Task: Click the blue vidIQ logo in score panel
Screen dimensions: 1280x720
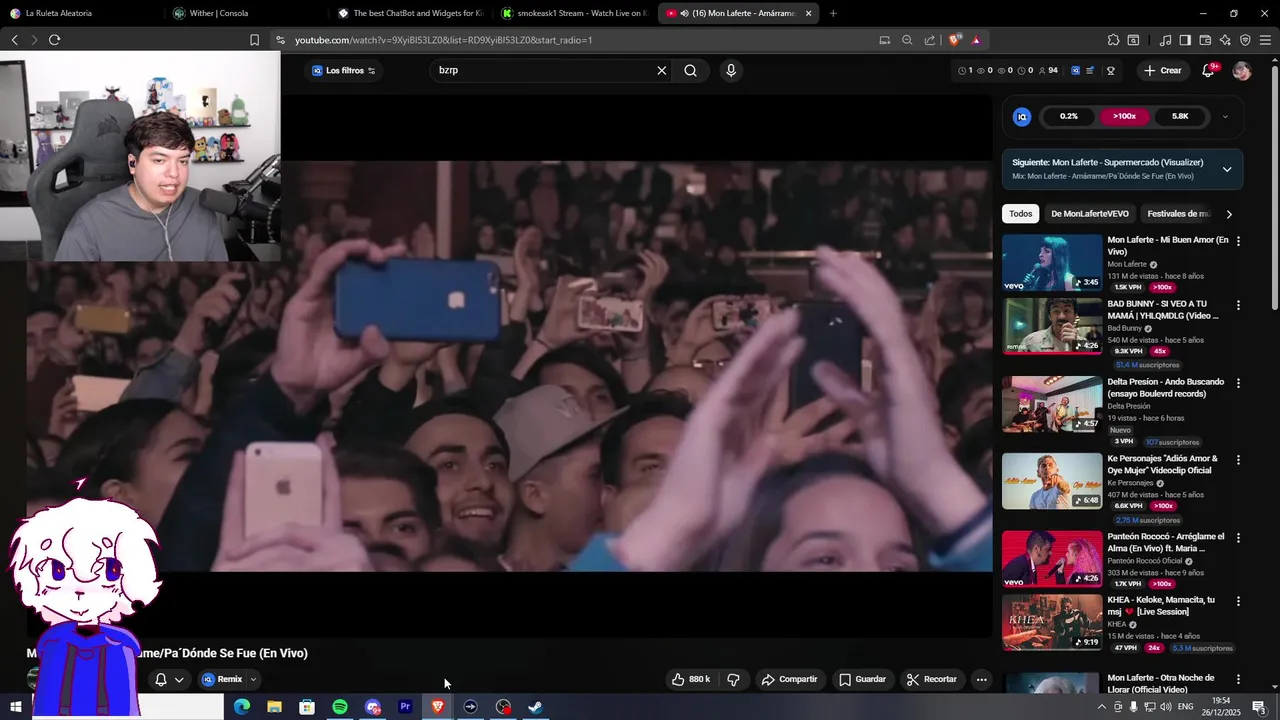Action: (1022, 116)
